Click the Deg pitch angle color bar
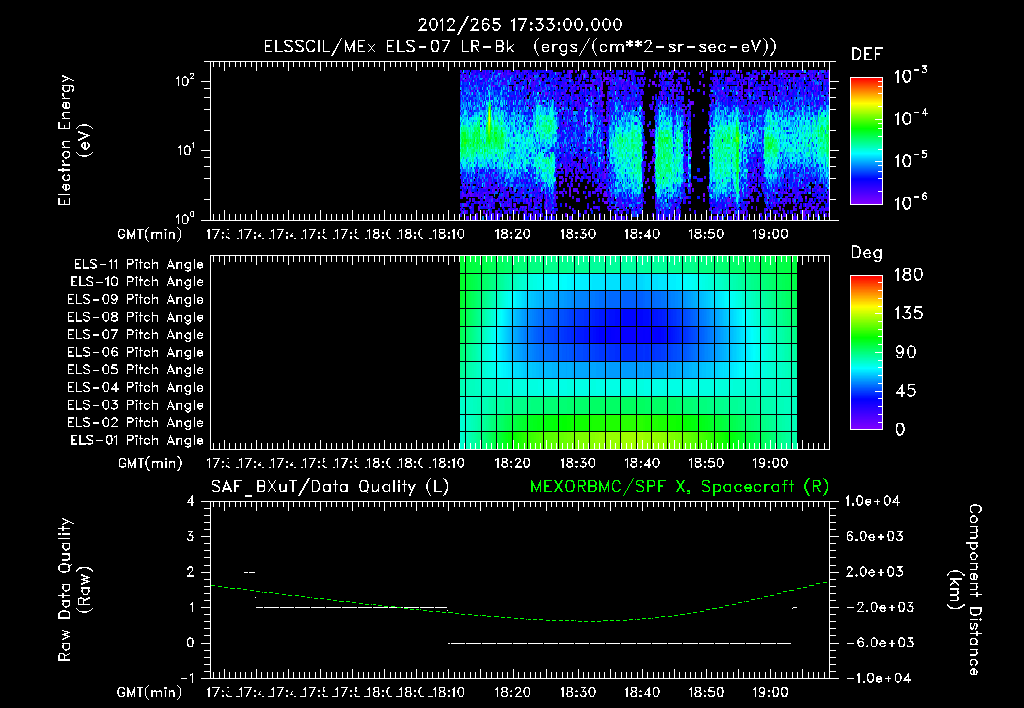Viewport: 1024px width, 708px height. pos(866,352)
